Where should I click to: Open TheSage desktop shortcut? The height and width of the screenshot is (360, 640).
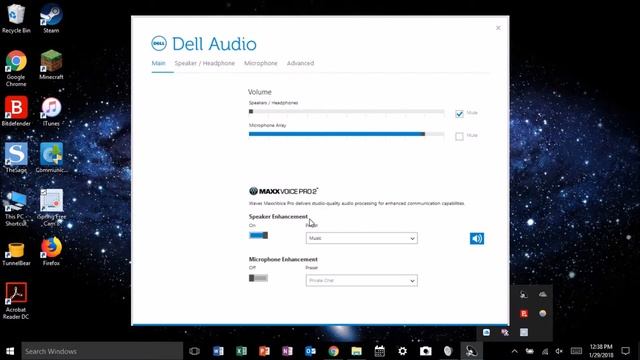coord(16,158)
